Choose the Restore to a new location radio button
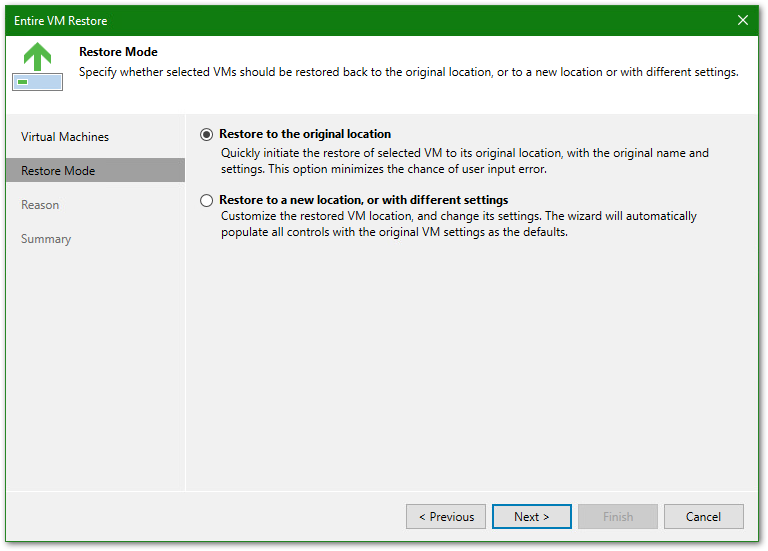This screenshot has width=768, height=551. click(x=207, y=200)
